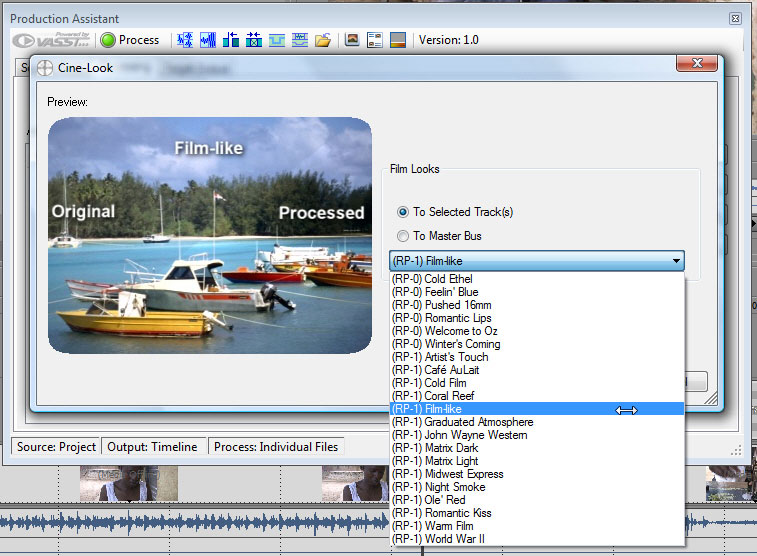Click the first blue waveform toolbar icon
The width and height of the screenshot is (757, 556).
(x=185, y=40)
